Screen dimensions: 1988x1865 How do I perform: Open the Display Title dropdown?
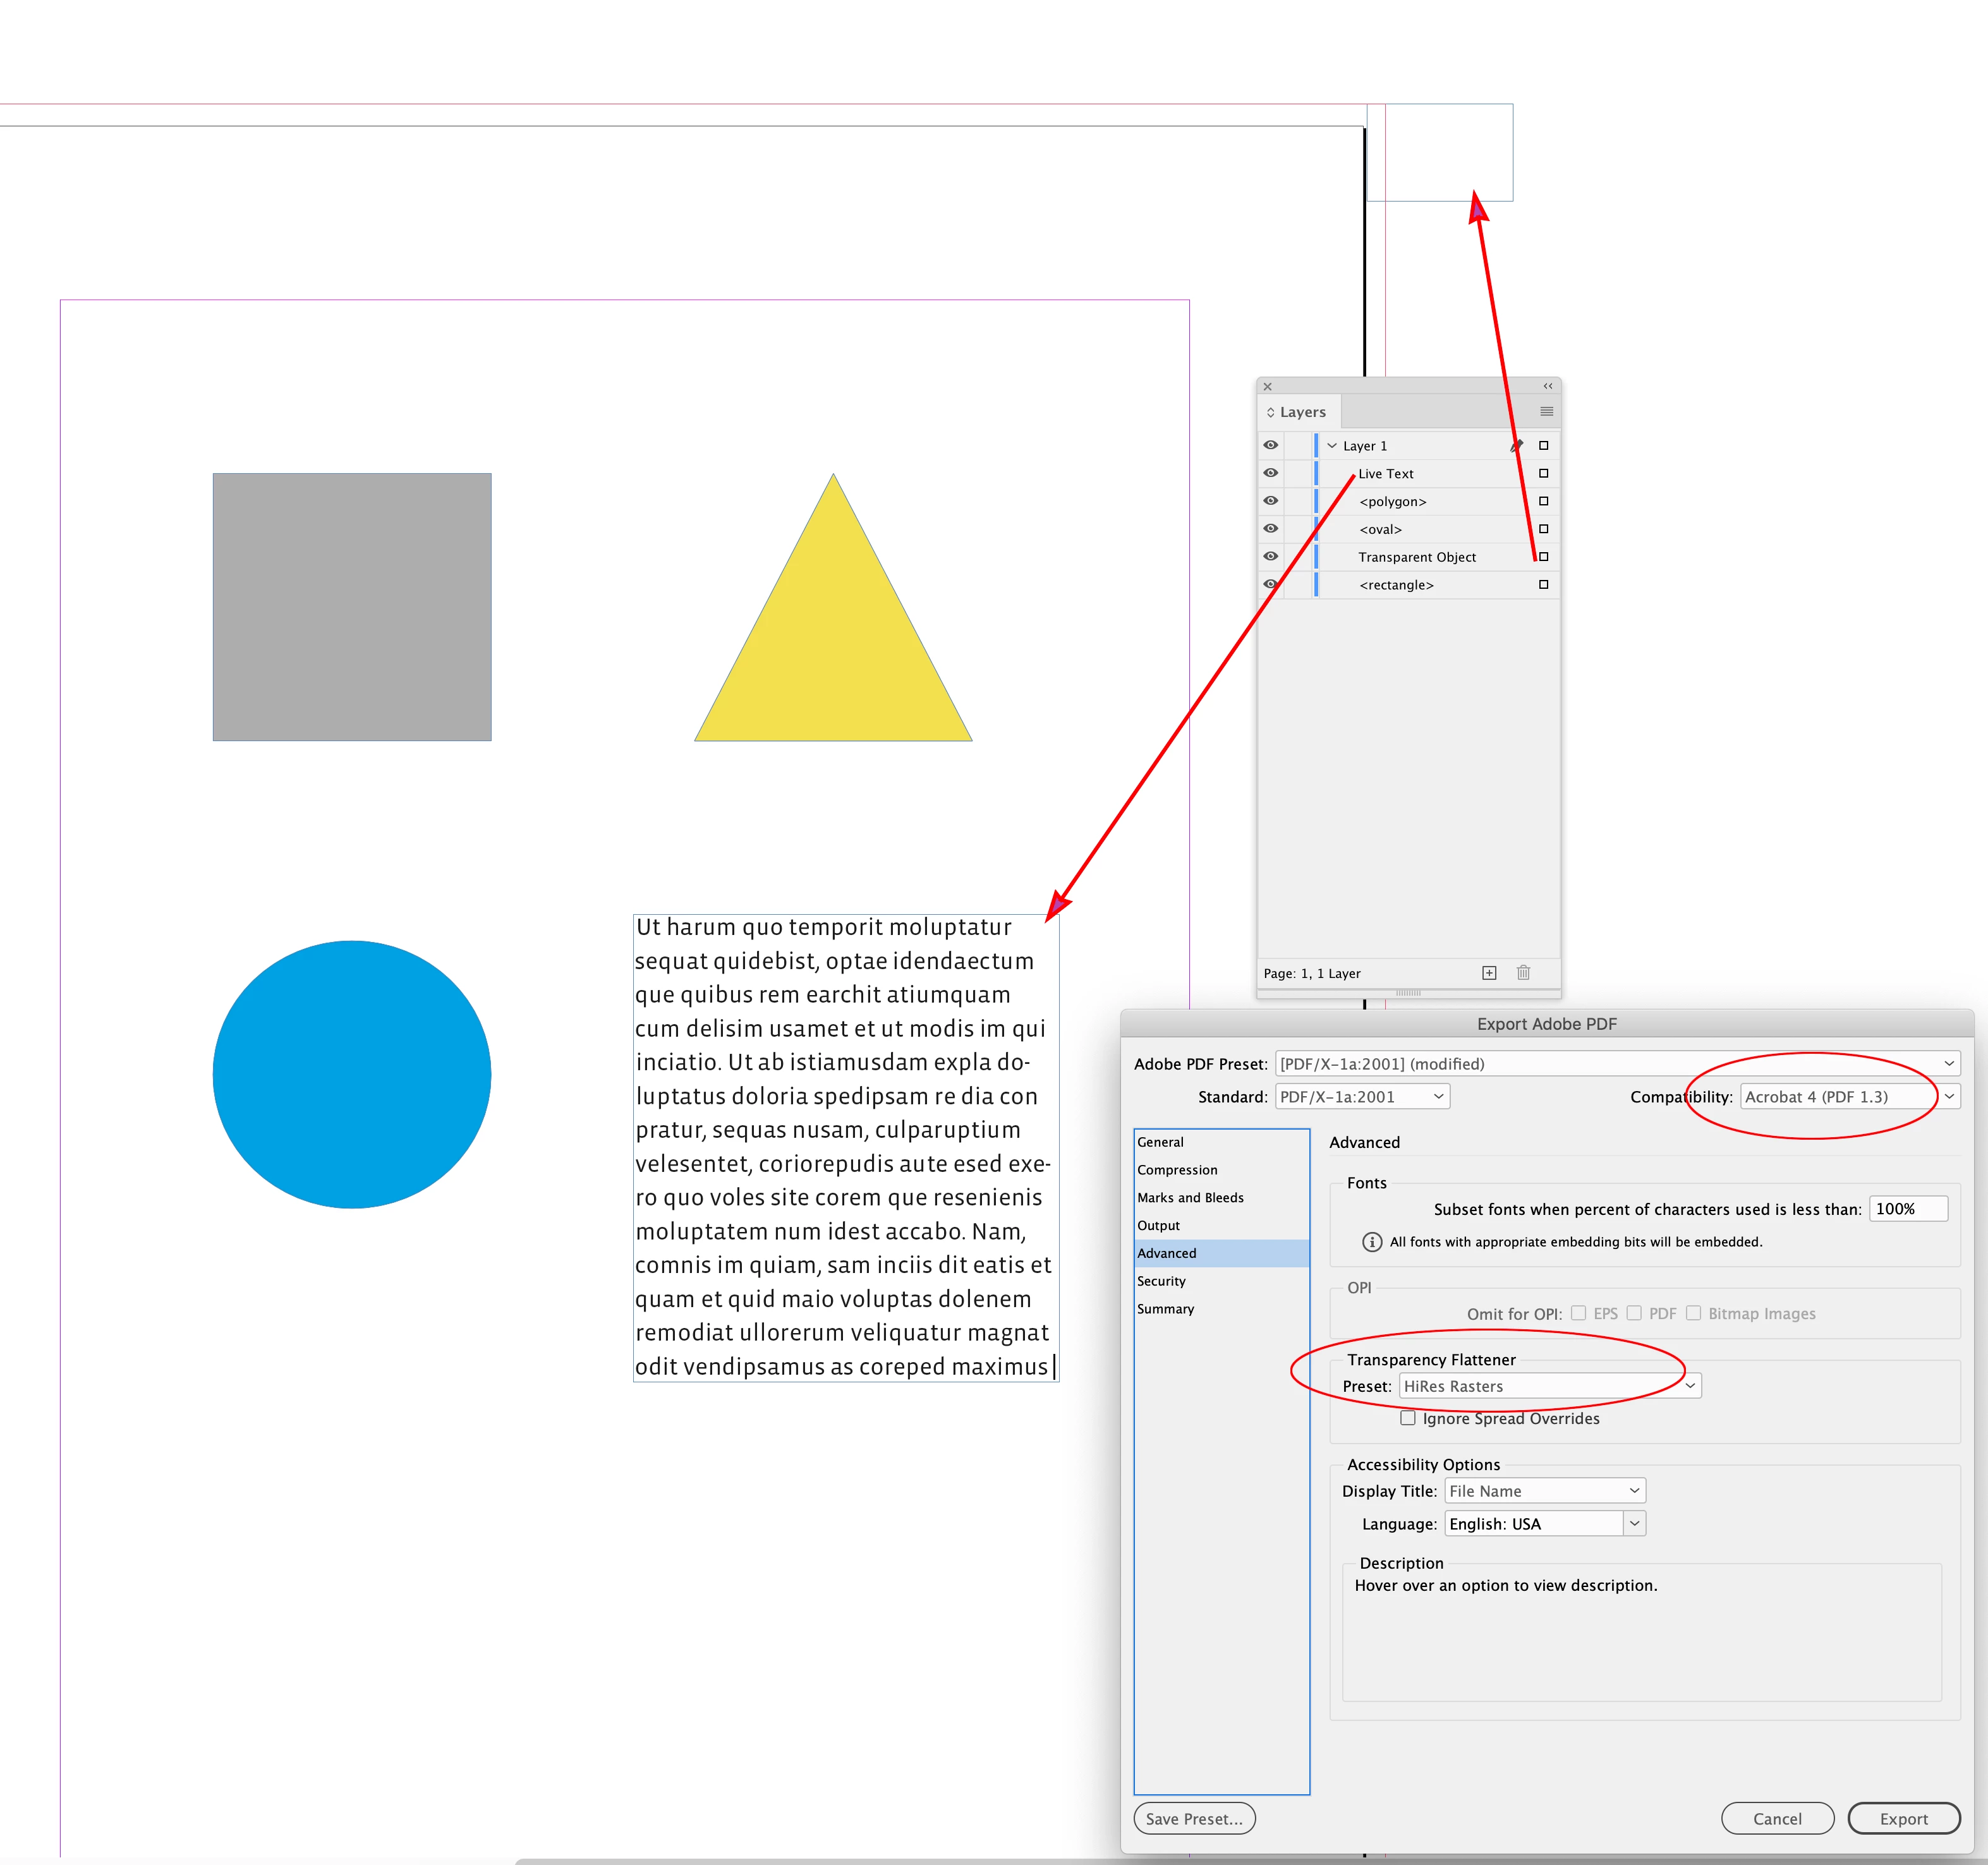1544,1491
